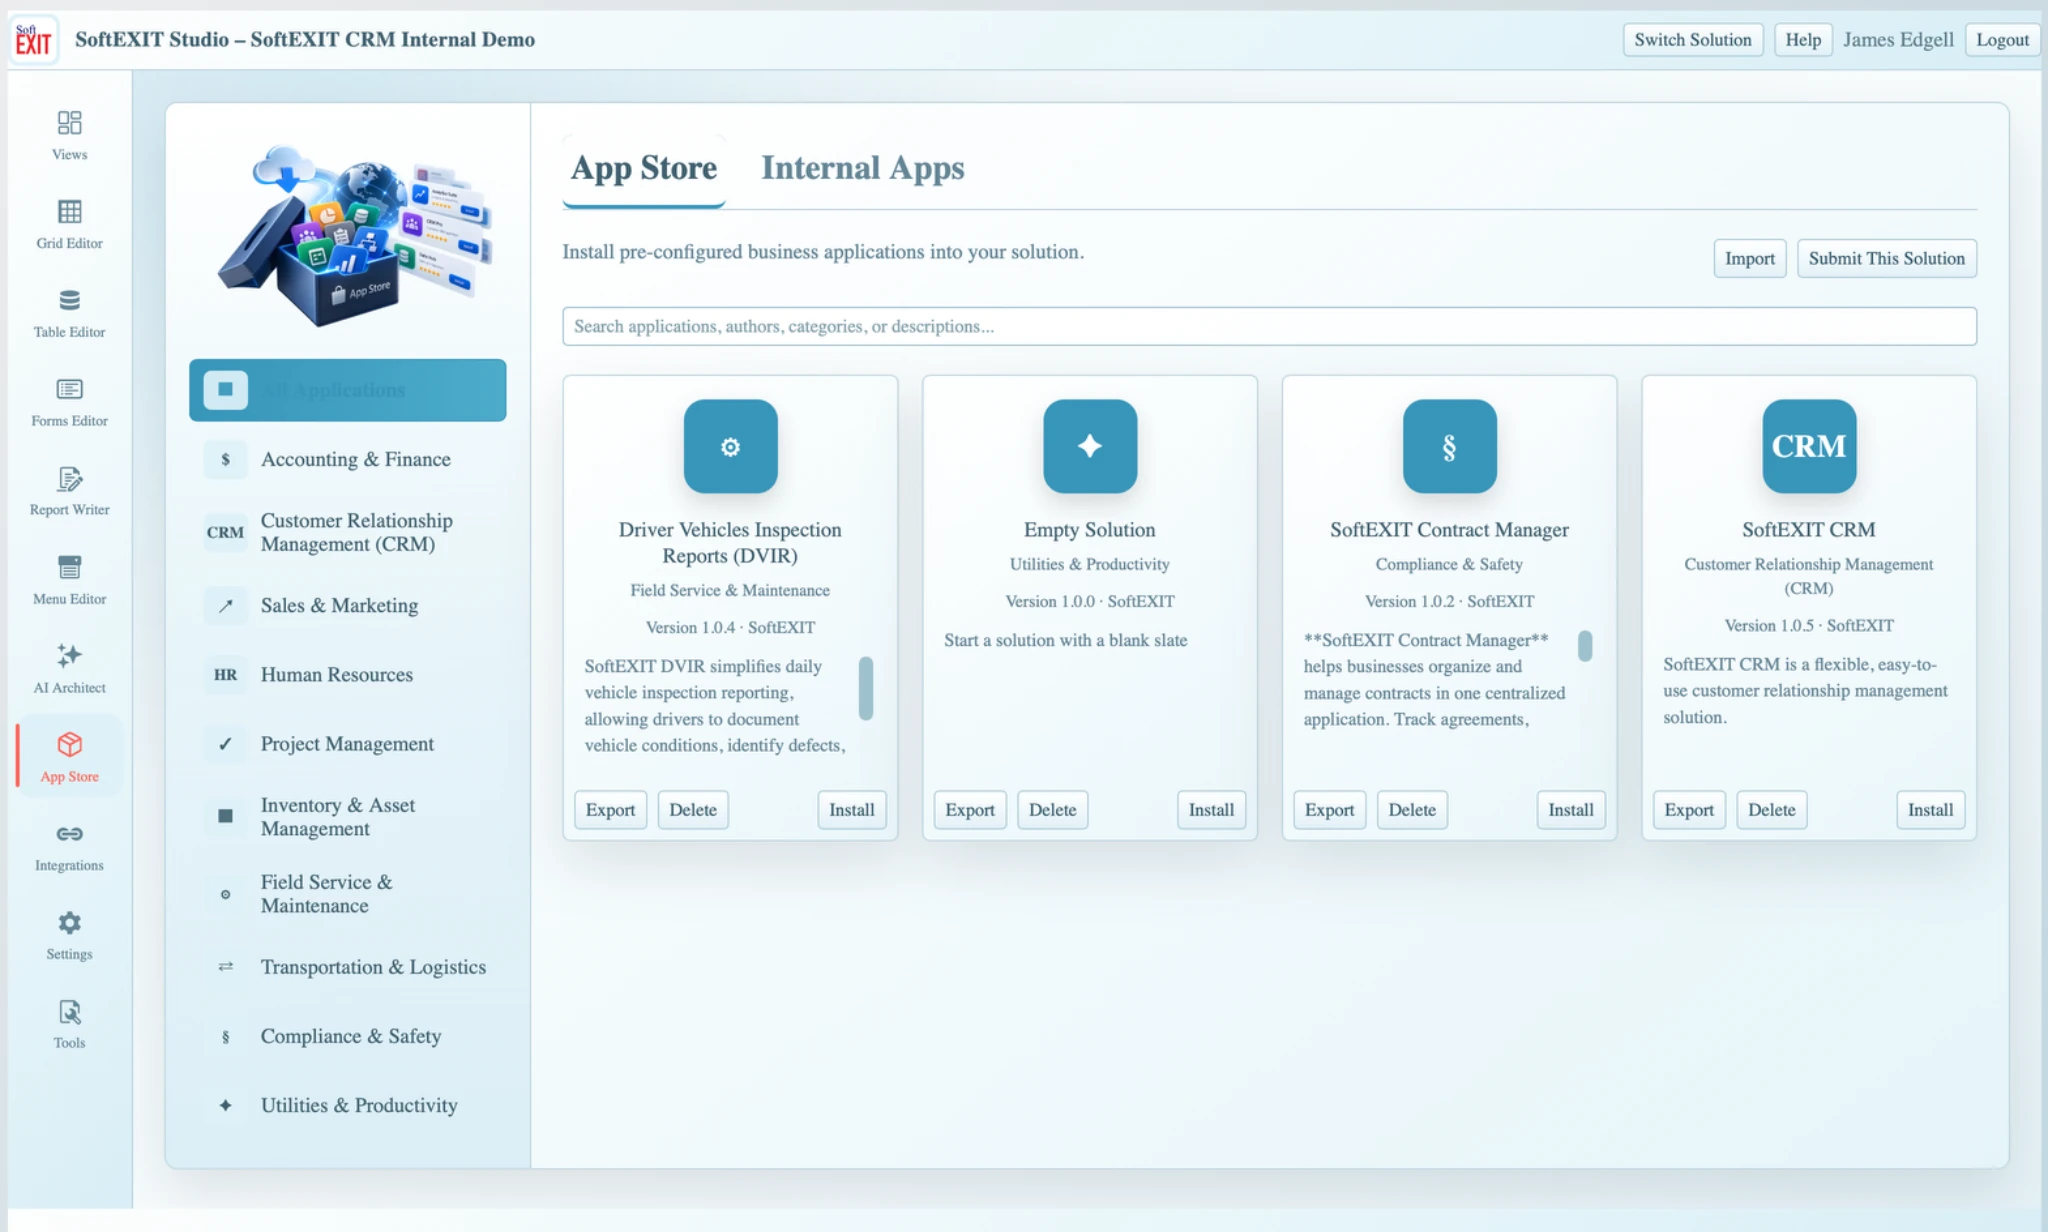The image size is (2048, 1232).
Task: Filter by Project Management category
Action: [348, 743]
